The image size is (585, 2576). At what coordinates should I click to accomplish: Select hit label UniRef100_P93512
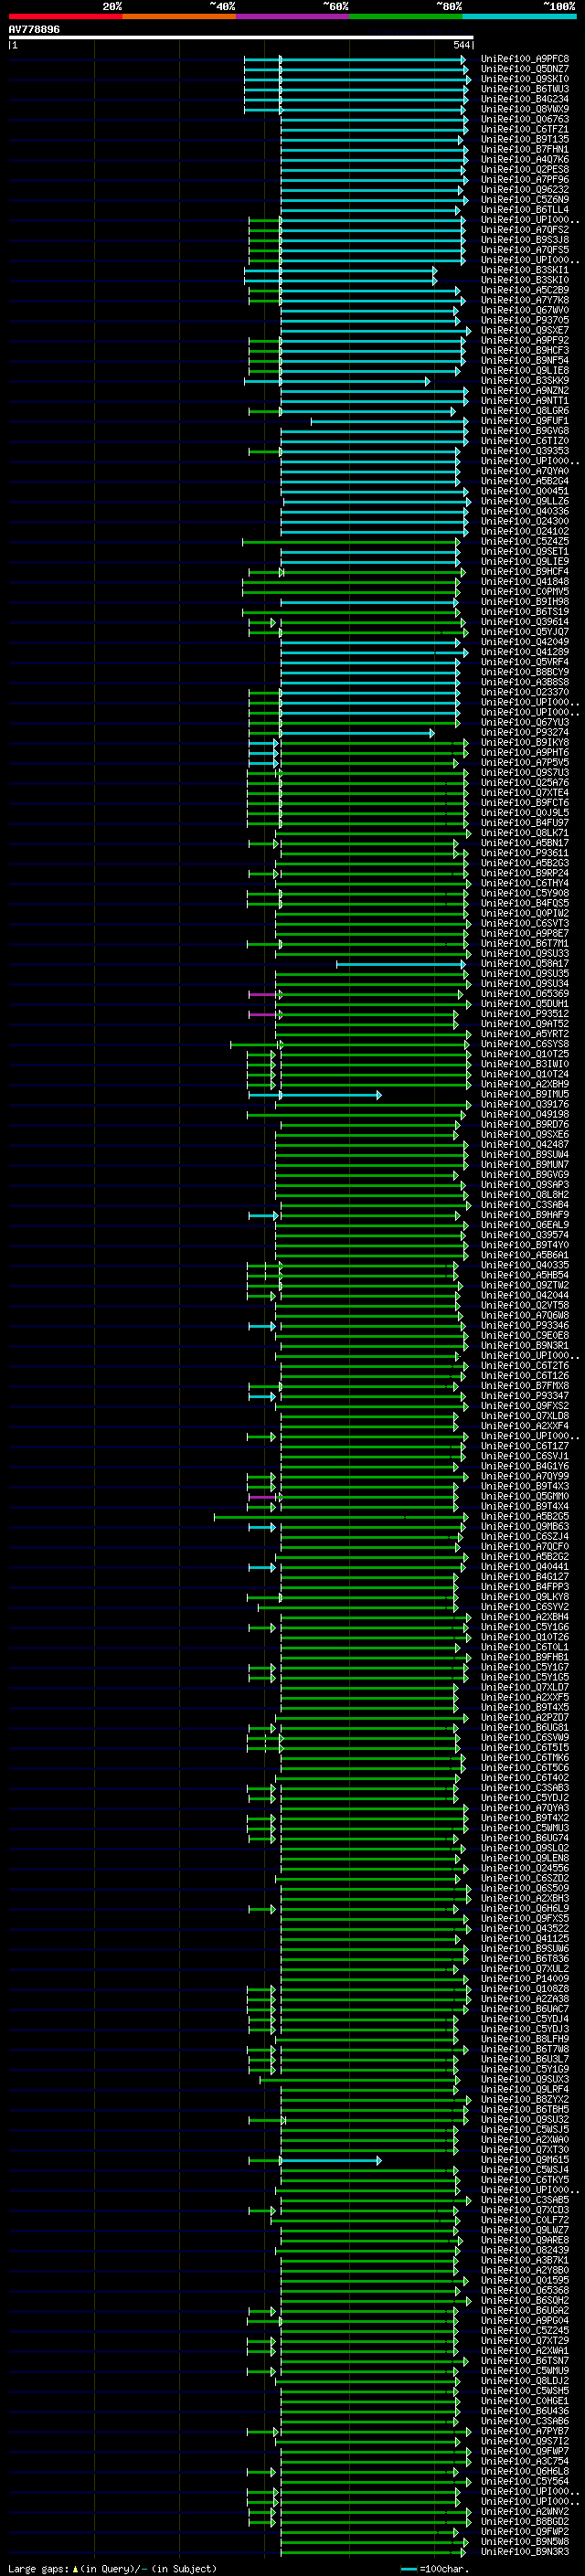click(x=525, y=1014)
